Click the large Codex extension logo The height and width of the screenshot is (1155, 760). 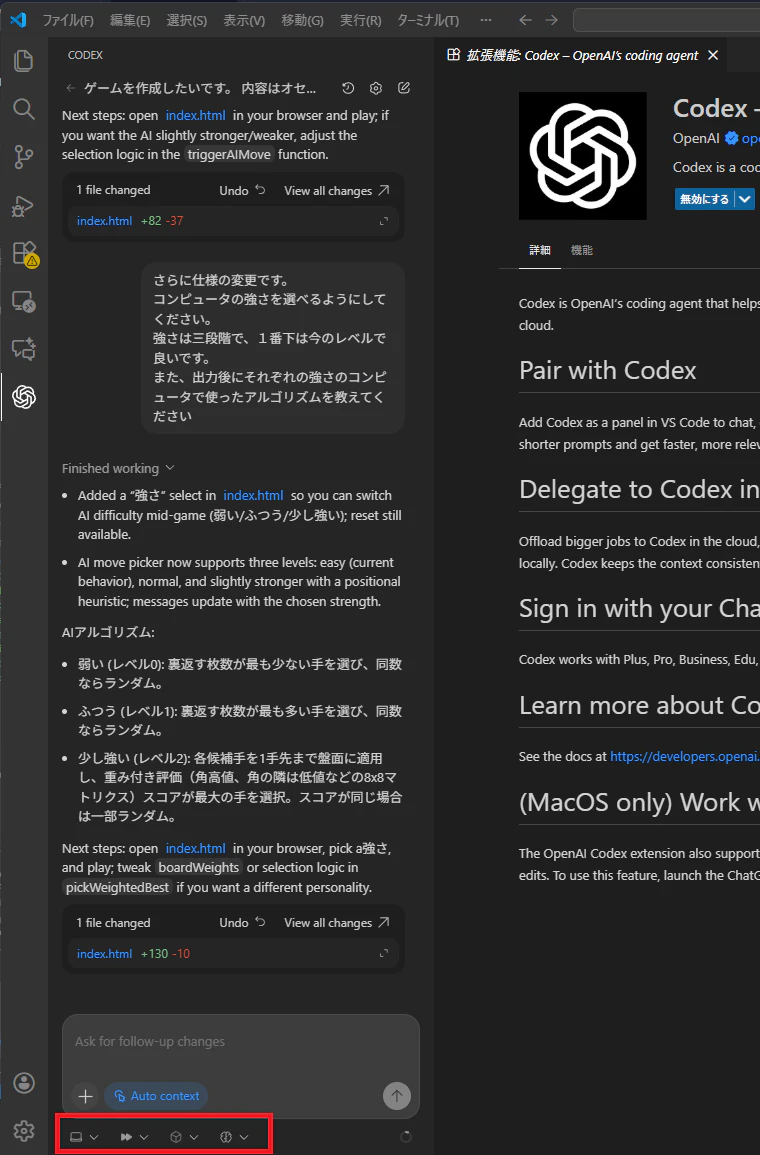pos(583,155)
